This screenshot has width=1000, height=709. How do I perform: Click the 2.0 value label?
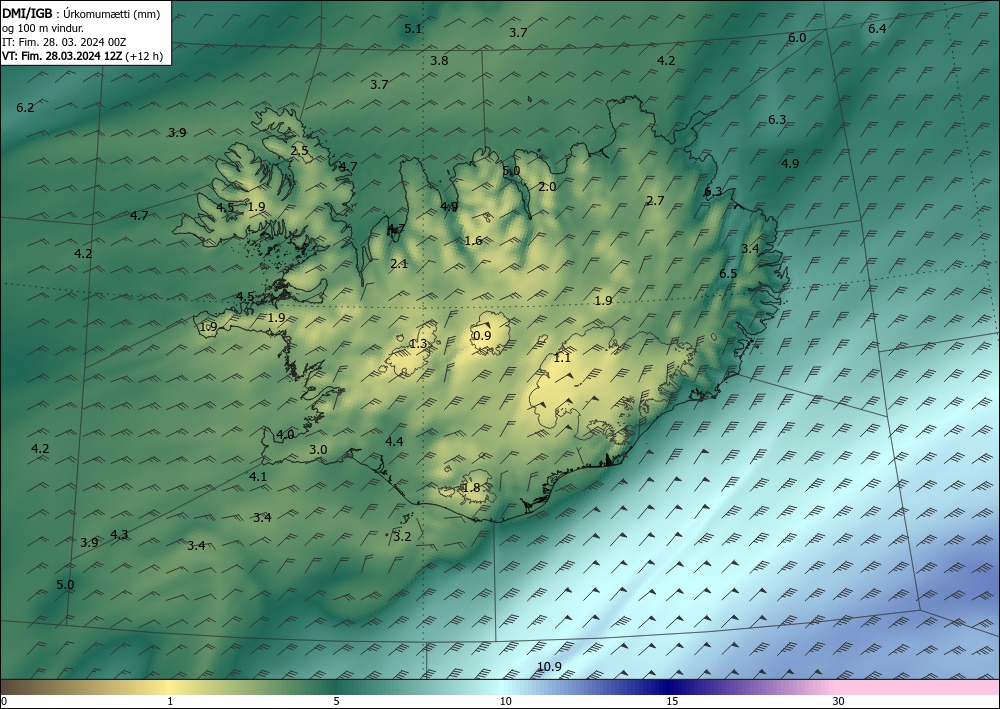(547, 187)
